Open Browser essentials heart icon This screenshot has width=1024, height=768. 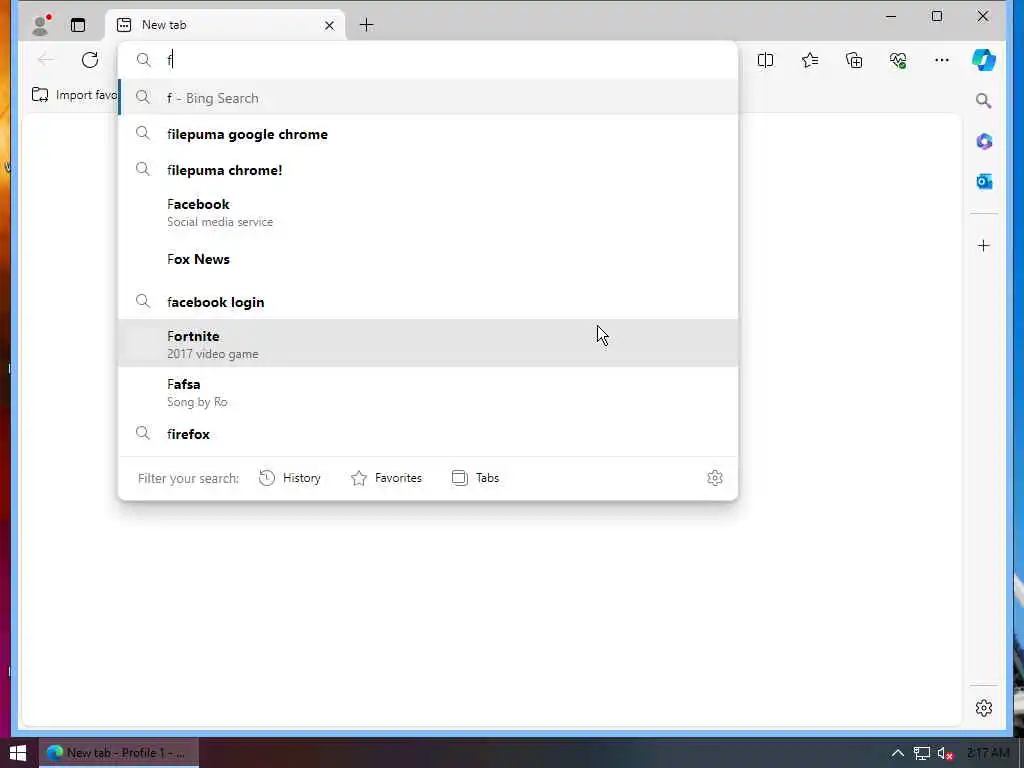(x=898, y=60)
